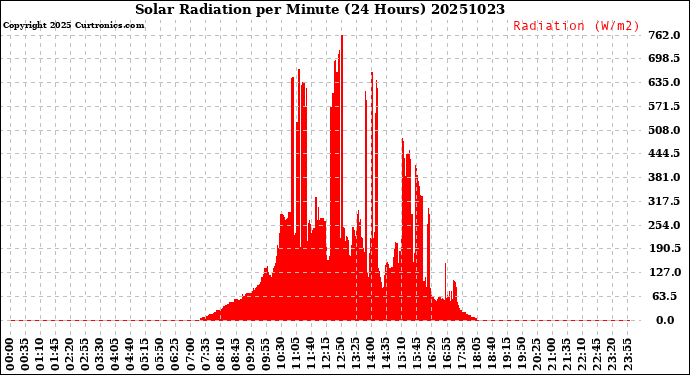Viewport: 690px width, 375px height.
Task: Click the 22:10 time axis label
Action: pyautogui.click(x=581, y=355)
